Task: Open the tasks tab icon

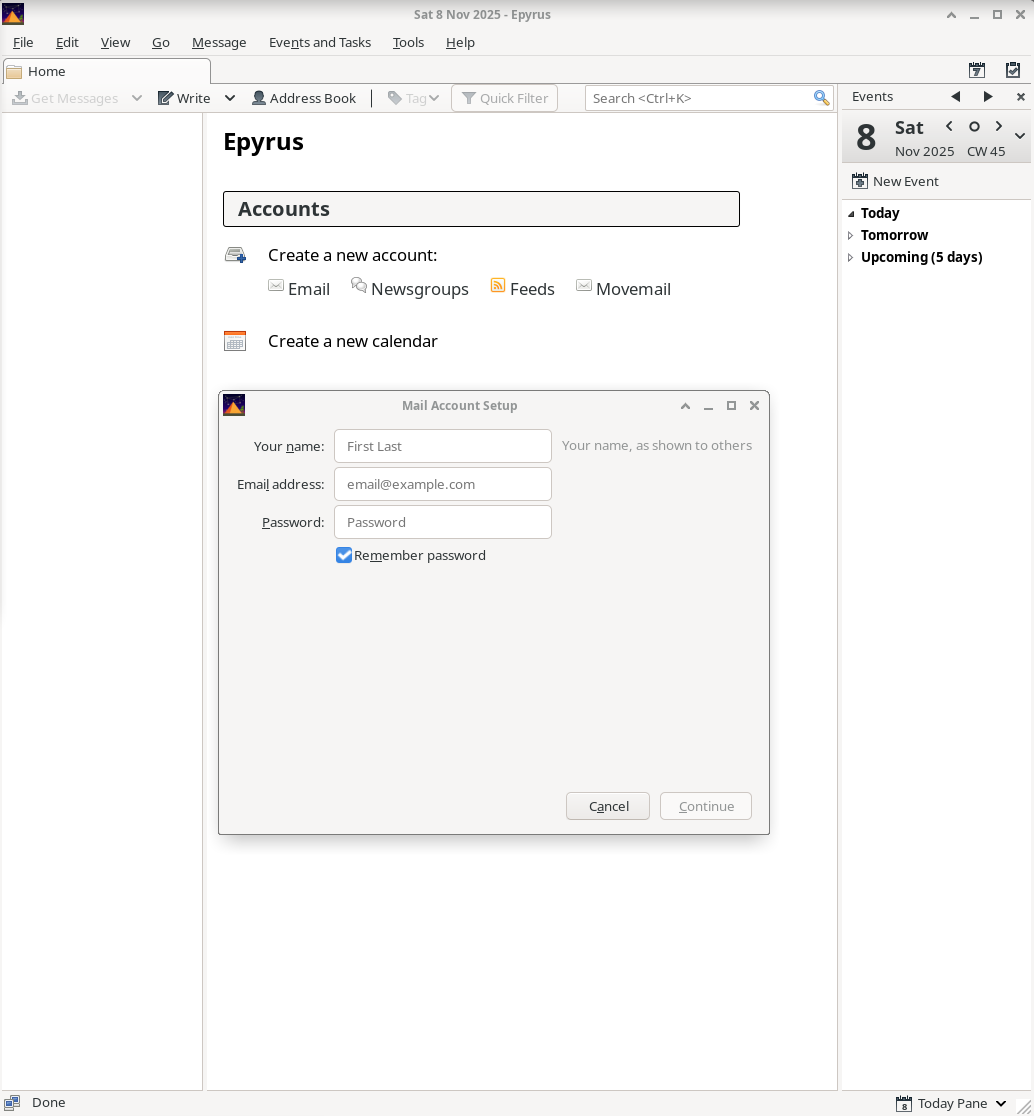Action: 1013,70
